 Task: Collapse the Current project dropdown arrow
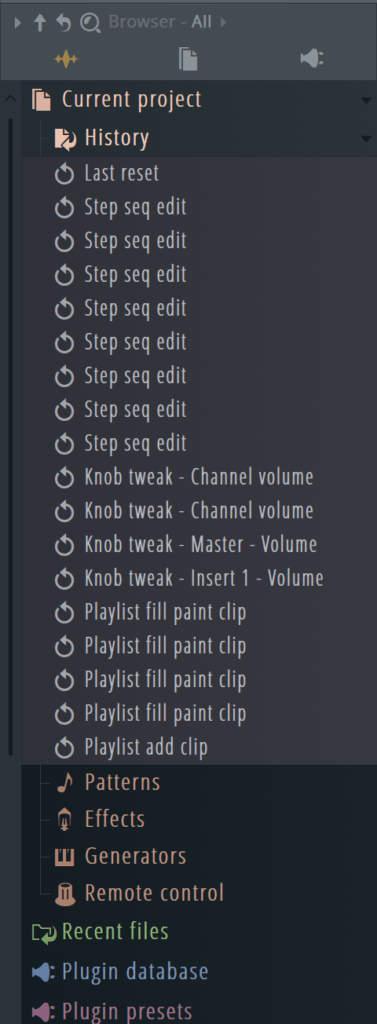click(x=365, y=101)
